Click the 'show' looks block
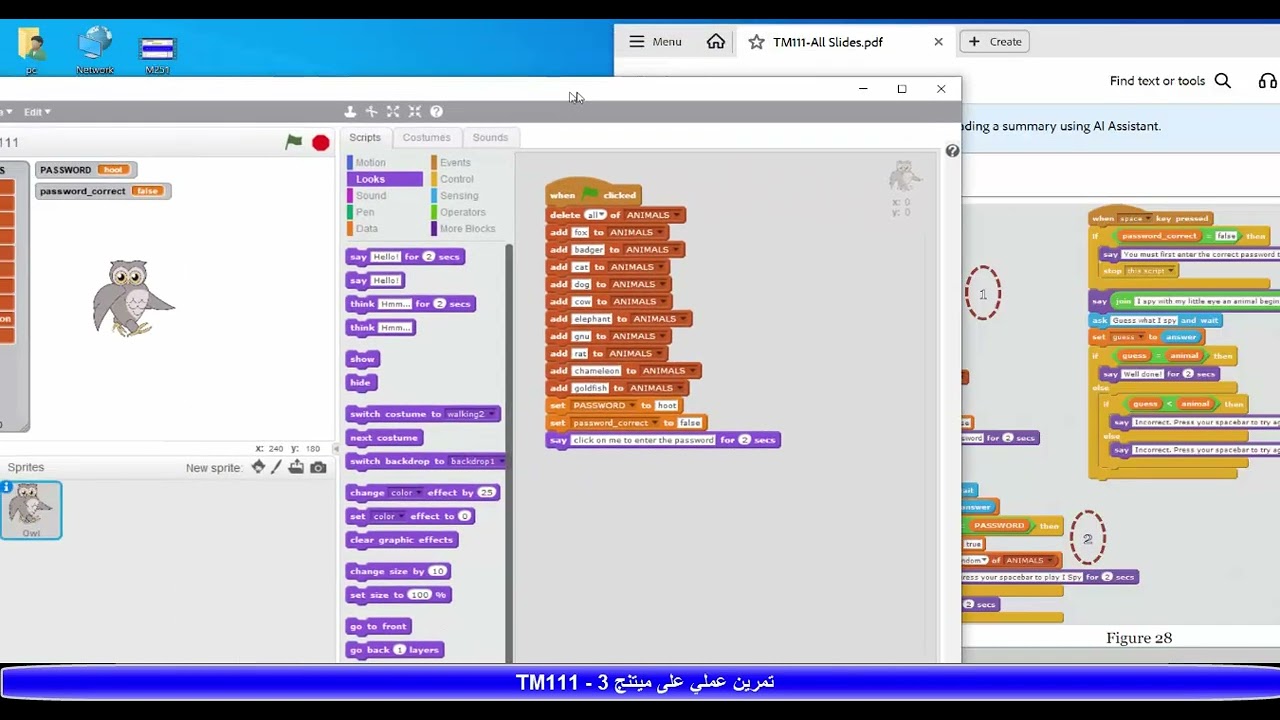This screenshot has height=720, width=1280. click(363, 359)
